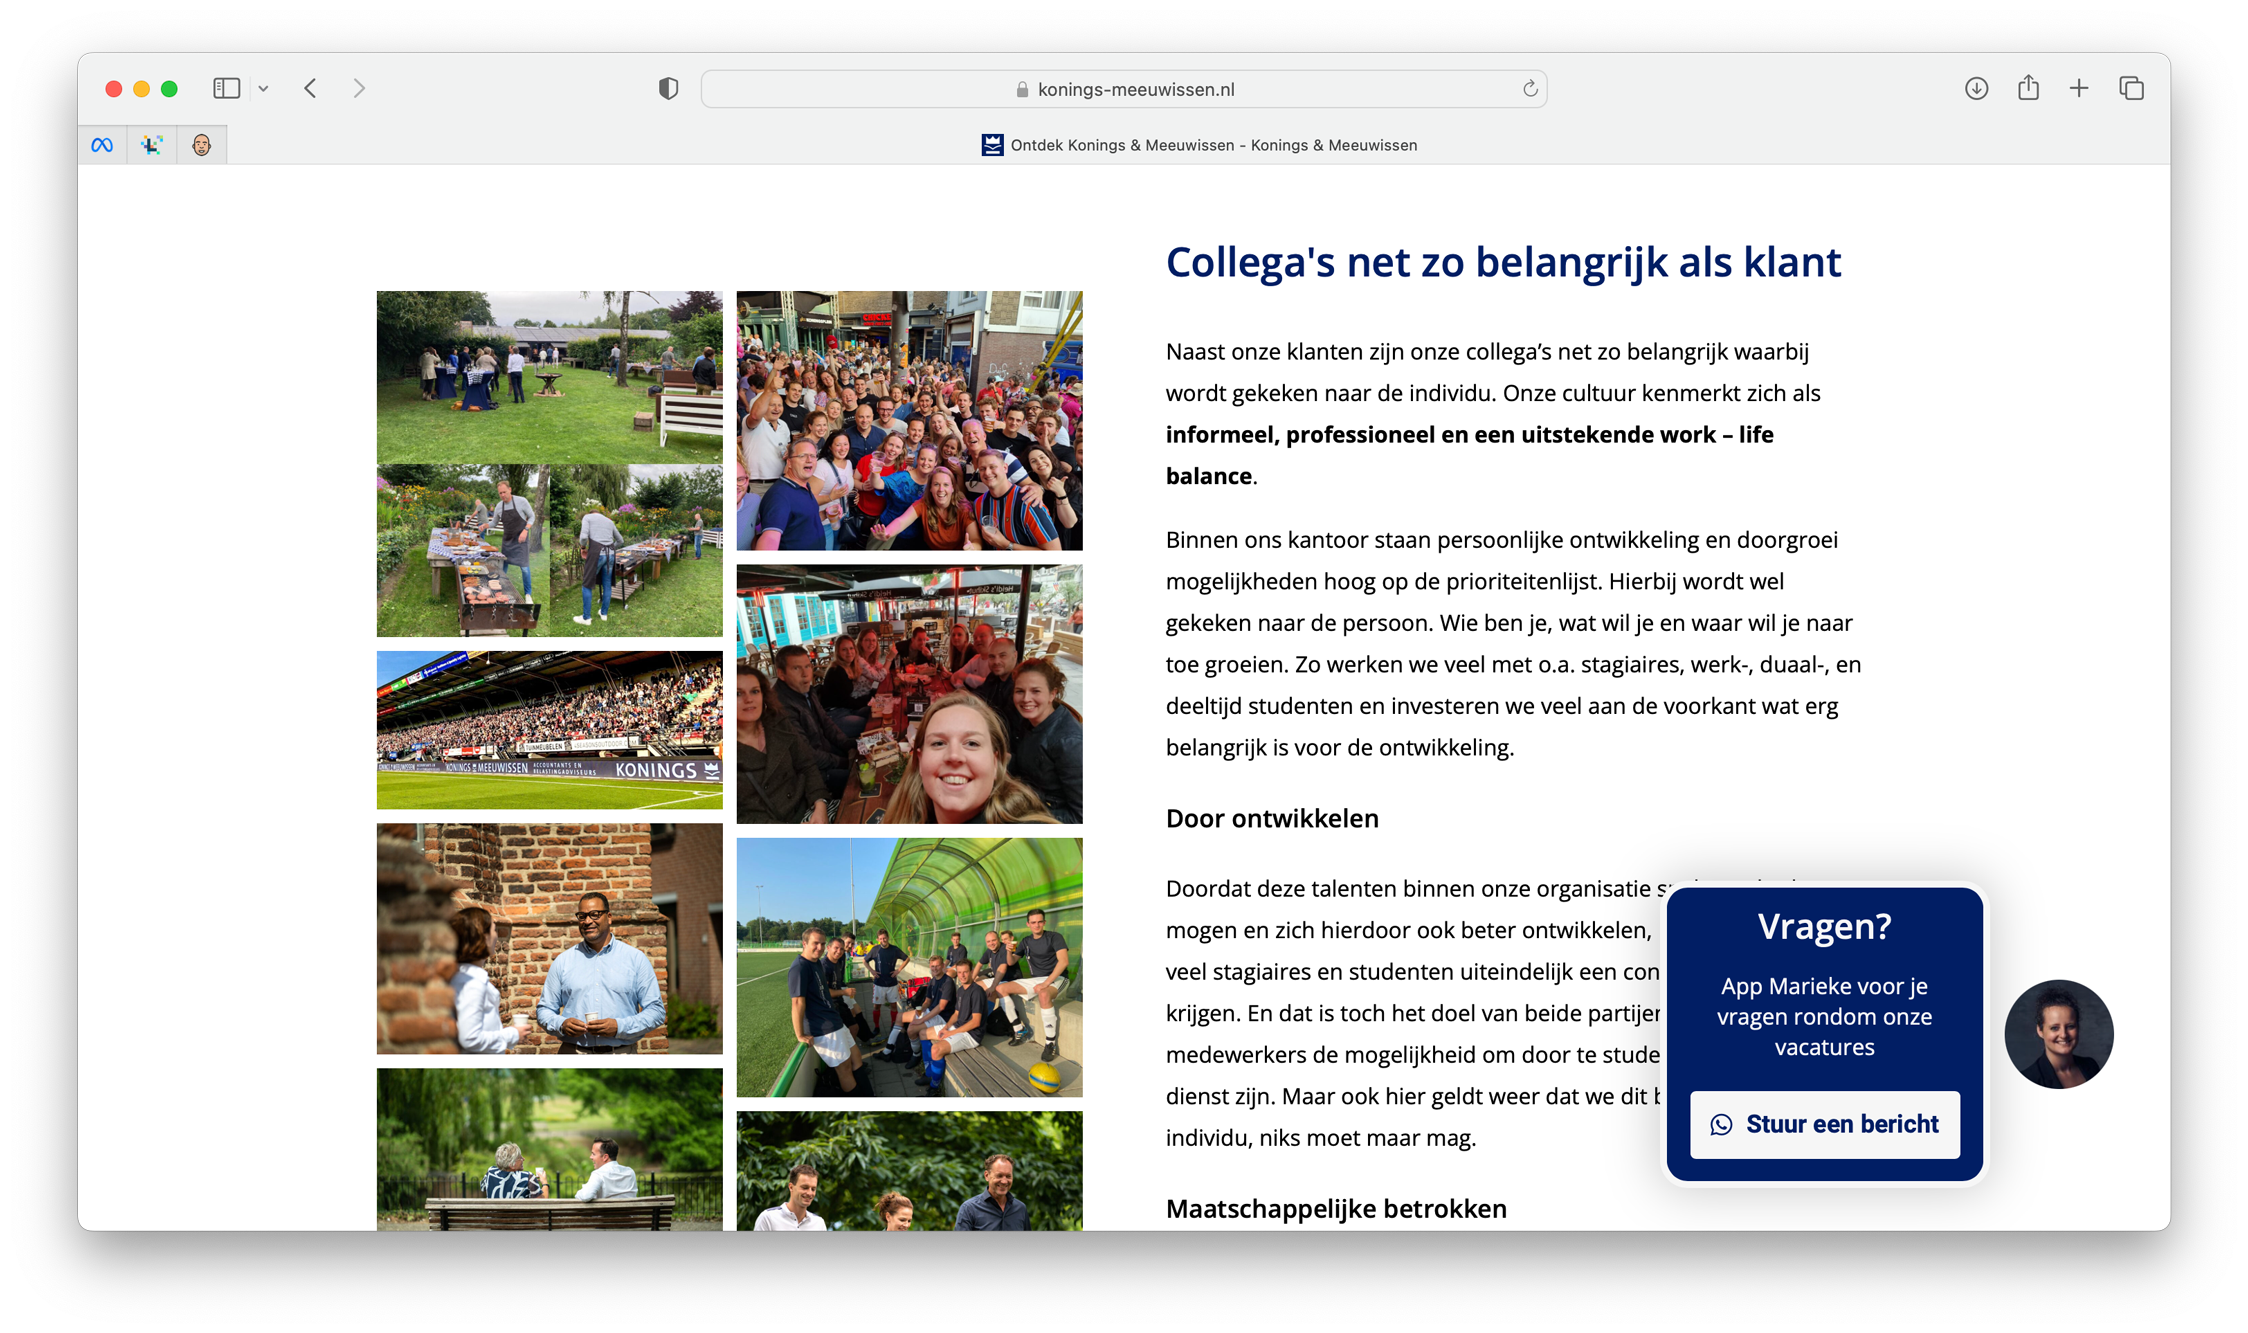Image resolution: width=2248 pixels, height=1333 pixels.
Task: Open the pinned face avatar tab
Action: pyautogui.click(x=202, y=145)
